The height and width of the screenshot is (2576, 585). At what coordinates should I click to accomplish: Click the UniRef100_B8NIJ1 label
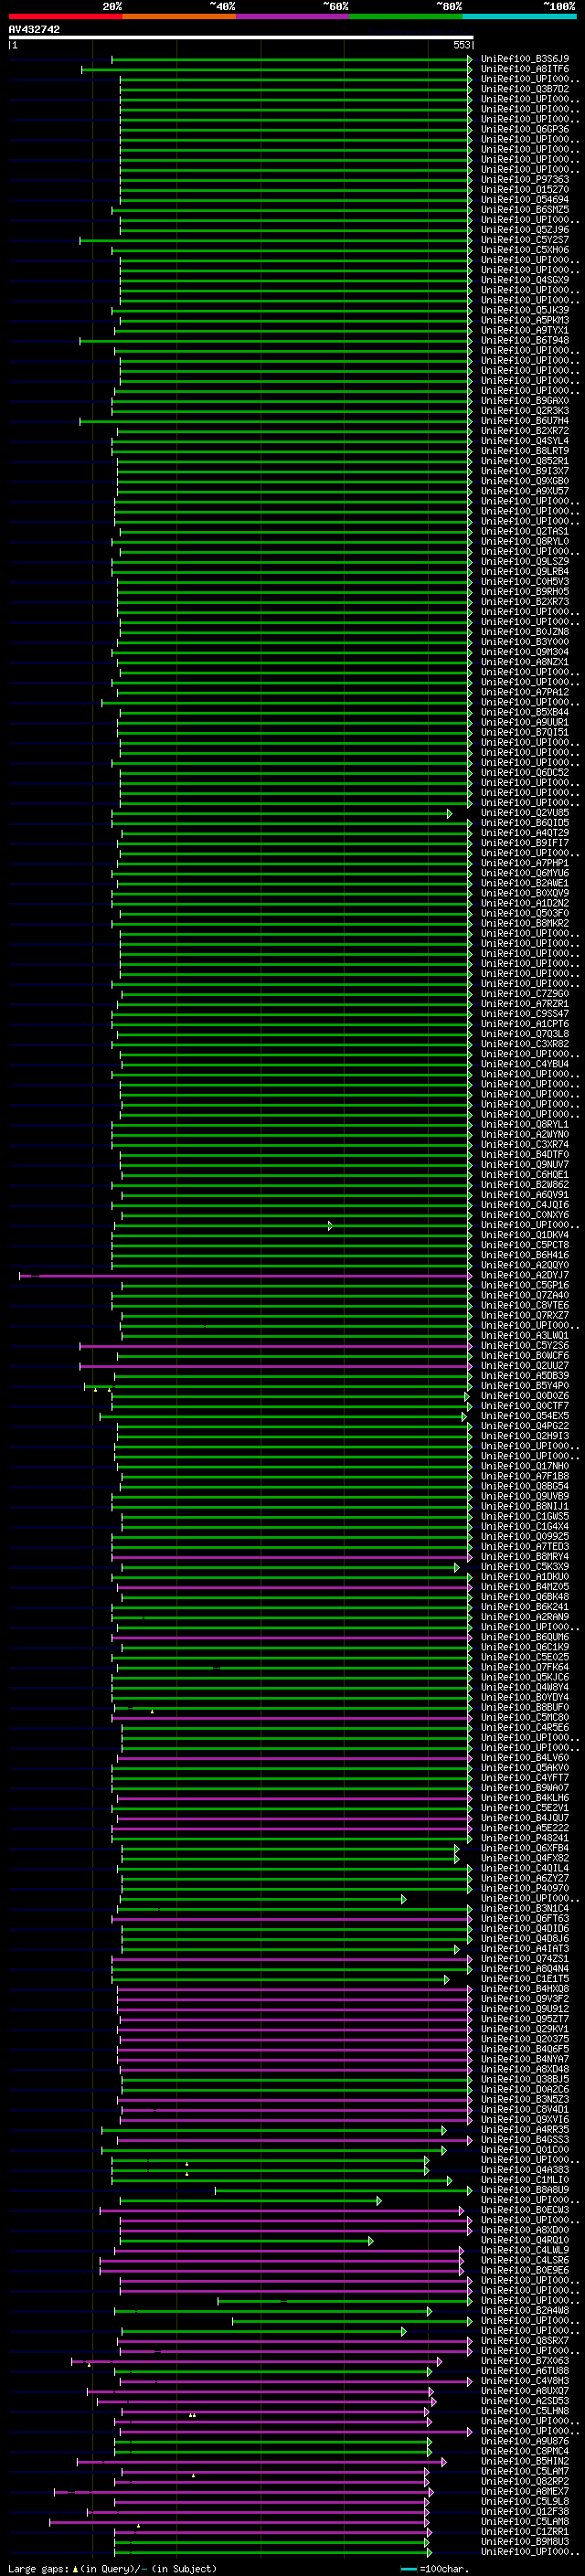tap(524, 1507)
